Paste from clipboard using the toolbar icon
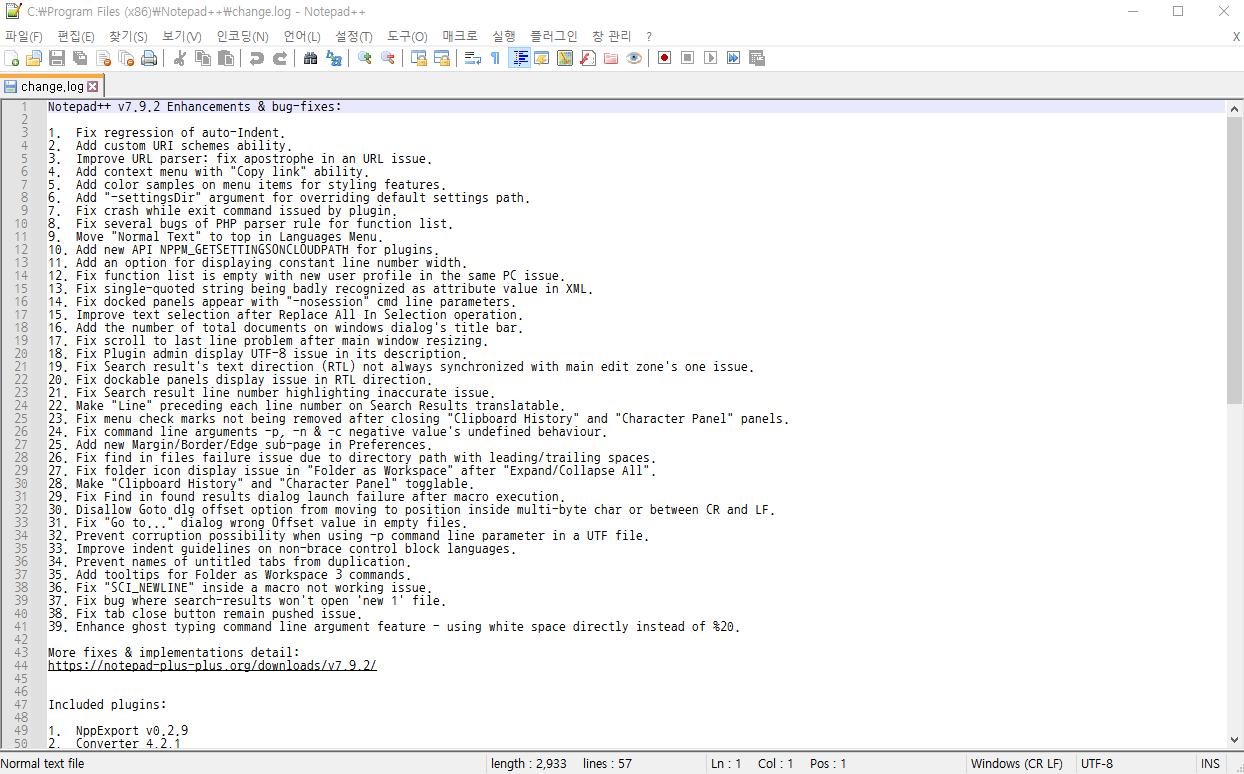The height and width of the screenshot is (774, 1244). click(226, 58)
